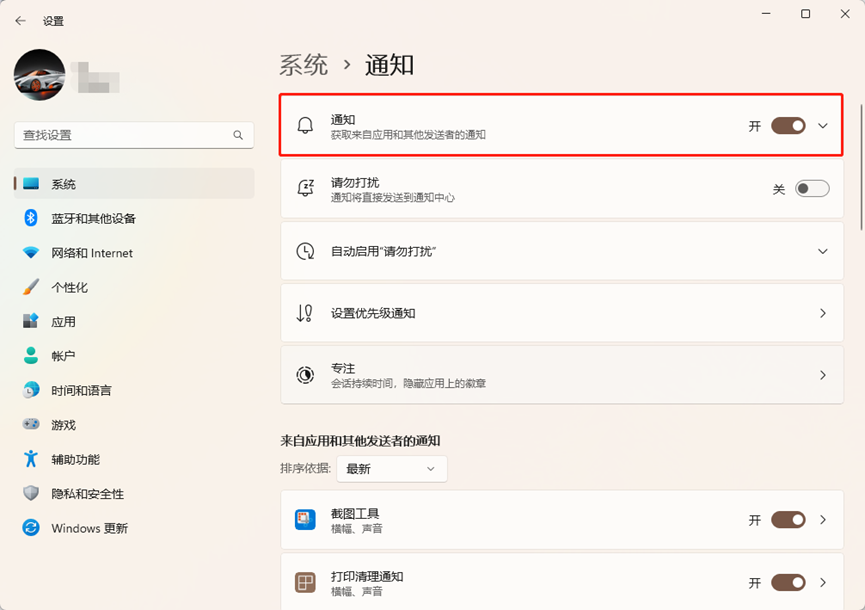Click the 打印清理通知 app icon
This screenshot has width=865, height=610.
(x=305, y=583)
